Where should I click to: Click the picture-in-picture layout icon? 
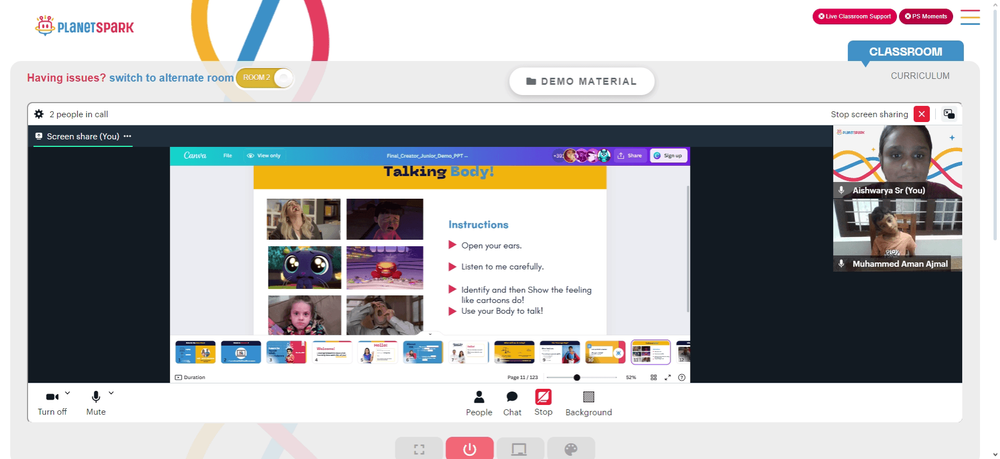pyautogui.click(x=949, y=114)
